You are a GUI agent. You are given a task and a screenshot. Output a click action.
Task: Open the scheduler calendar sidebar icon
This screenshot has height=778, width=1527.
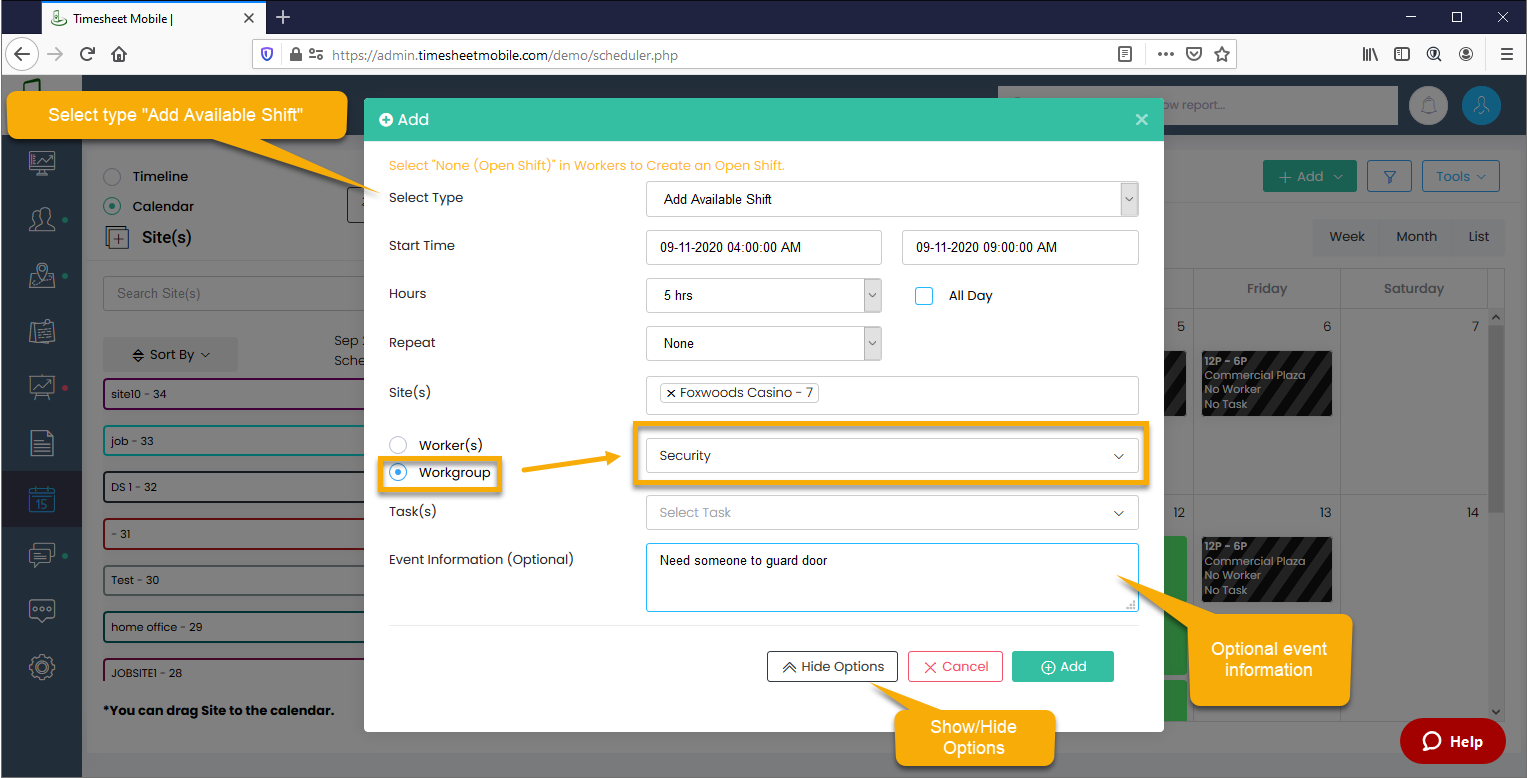[x=42, y=498]
